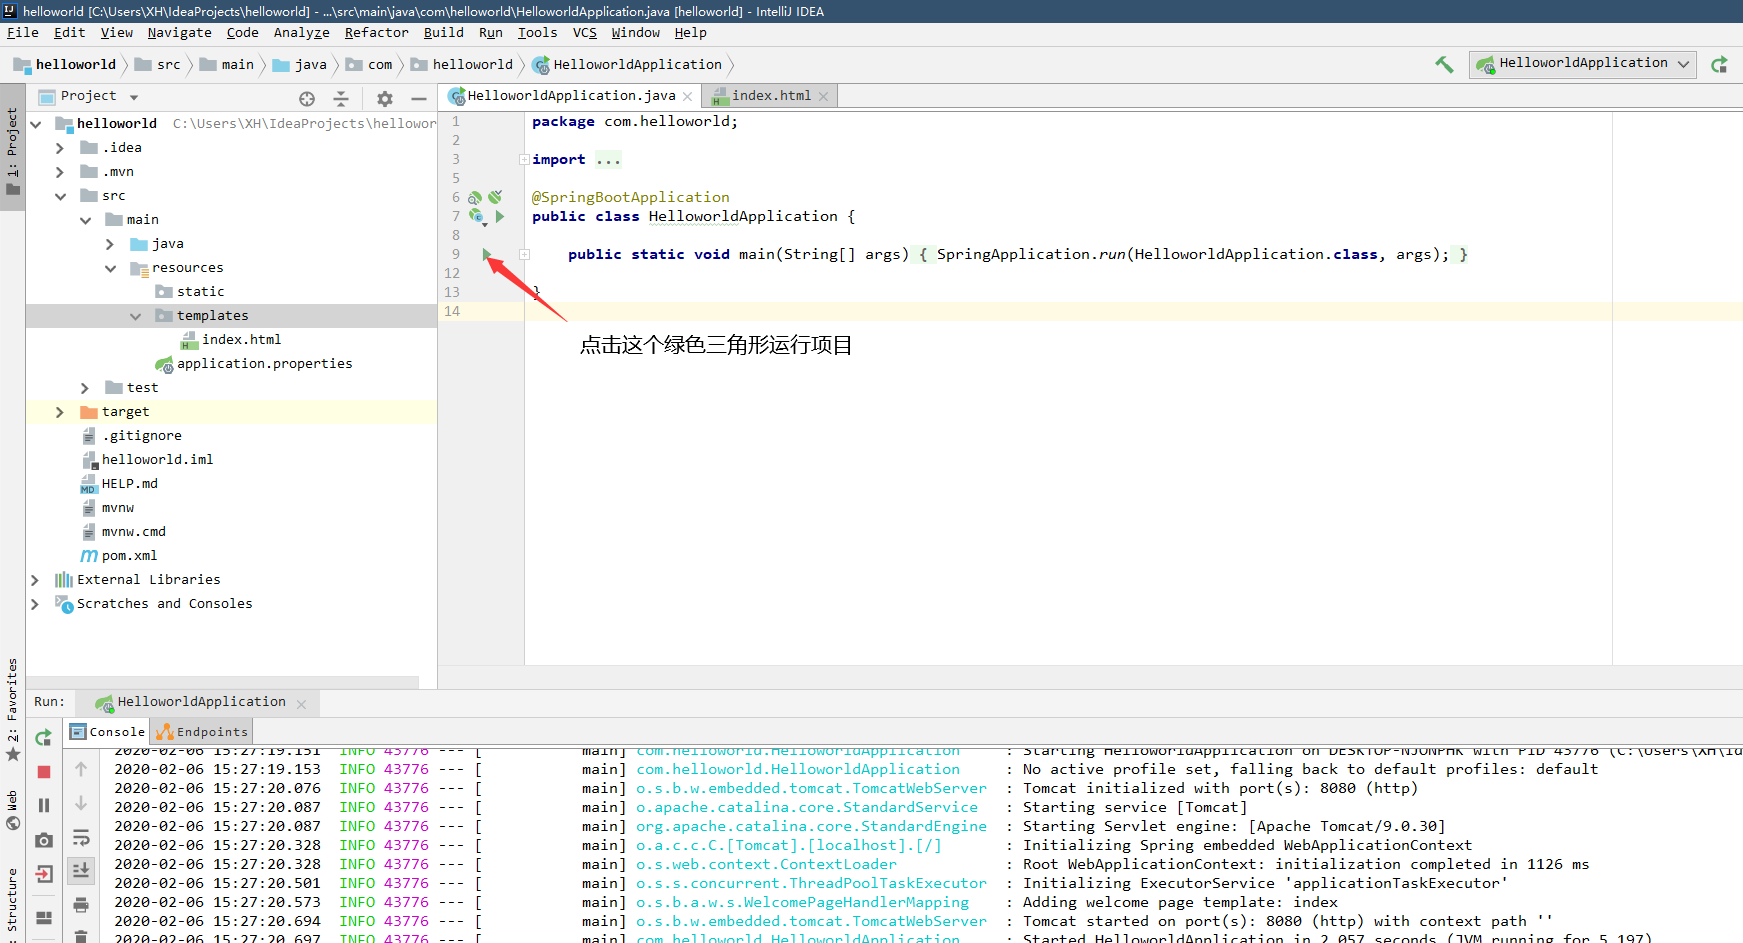Print the console output using printer icon
This screenshot has height=943, width=1743.
tap(81, 905)
